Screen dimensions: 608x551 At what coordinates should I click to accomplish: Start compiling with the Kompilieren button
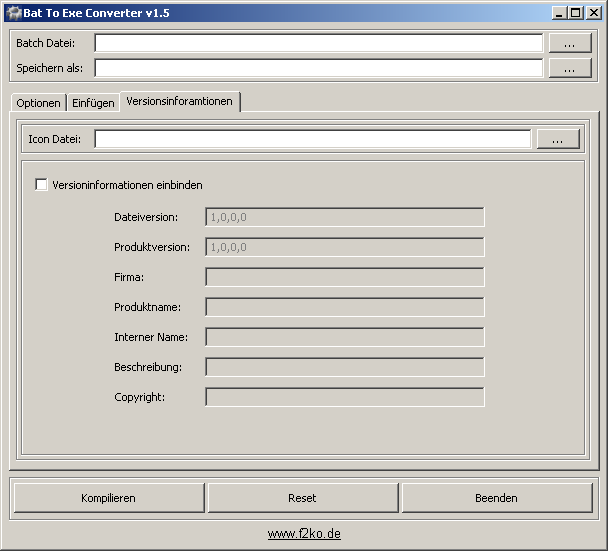pos(109,498)
